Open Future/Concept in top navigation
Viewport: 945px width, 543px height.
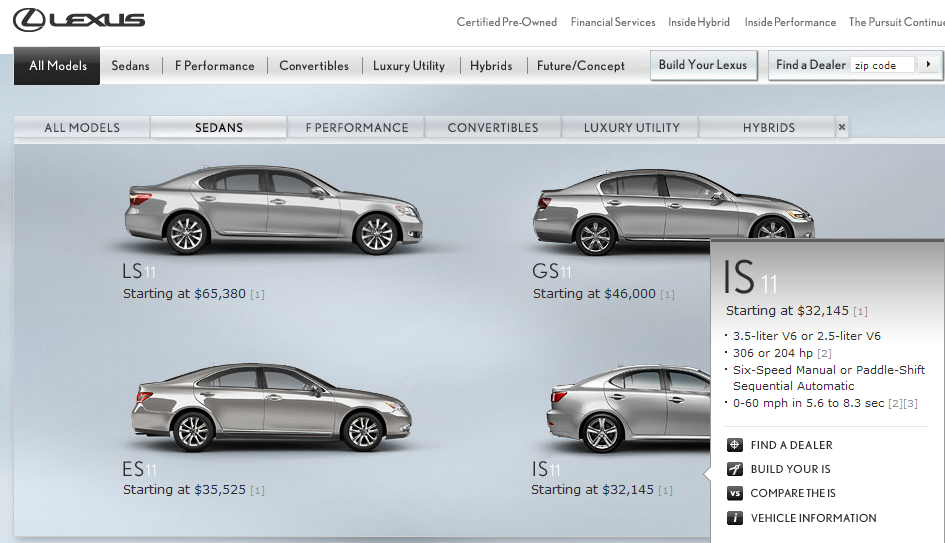pyautogui.click(x=580, y=66)
